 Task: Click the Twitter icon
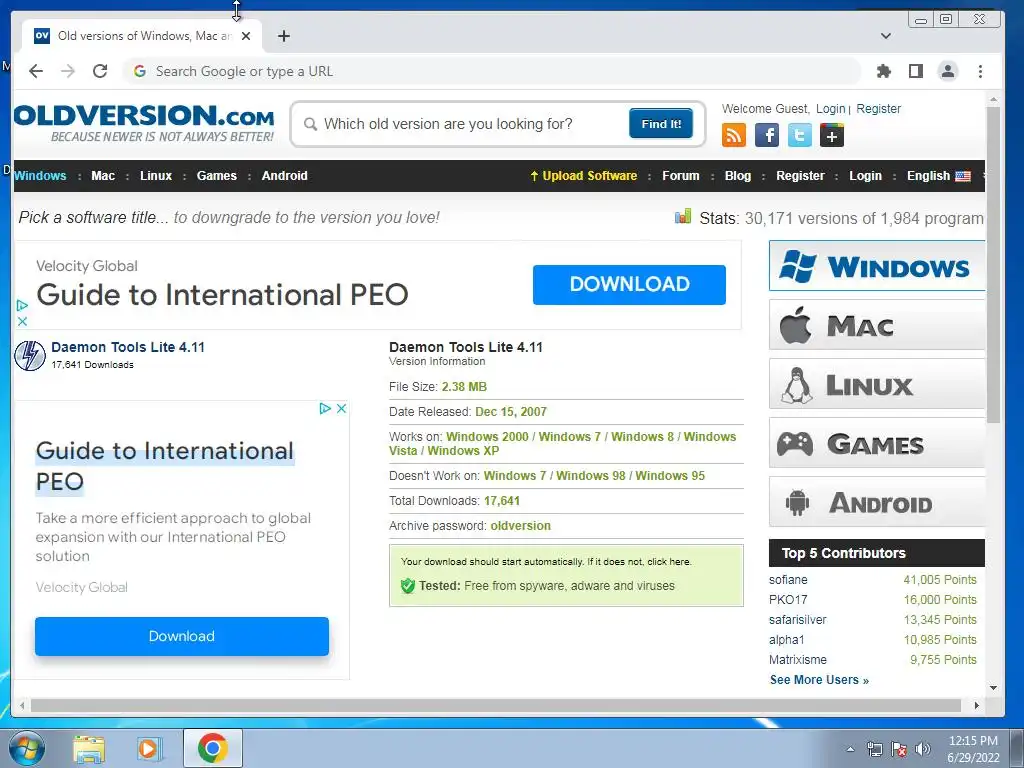pyautogui.click(x=799, y=135)
